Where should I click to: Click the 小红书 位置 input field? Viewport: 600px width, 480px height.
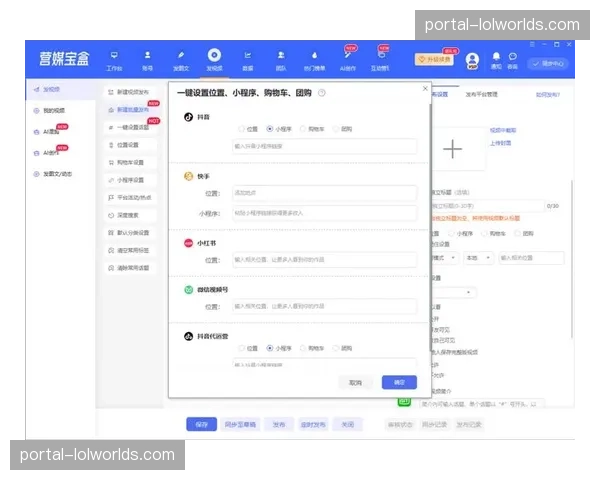pyautogui.click(x=324, y=260)
